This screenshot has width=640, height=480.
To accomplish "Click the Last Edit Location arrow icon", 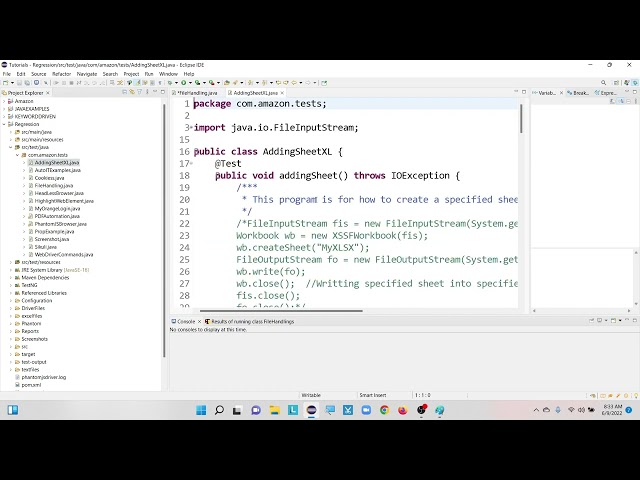I will [279, 83].
